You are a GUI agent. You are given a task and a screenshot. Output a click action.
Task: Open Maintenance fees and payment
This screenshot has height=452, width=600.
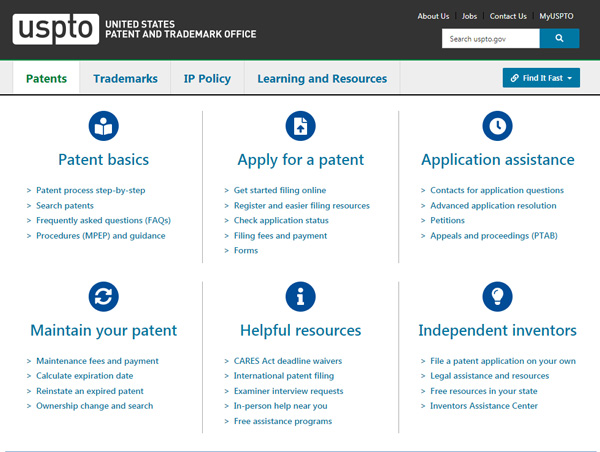(97, 361)
